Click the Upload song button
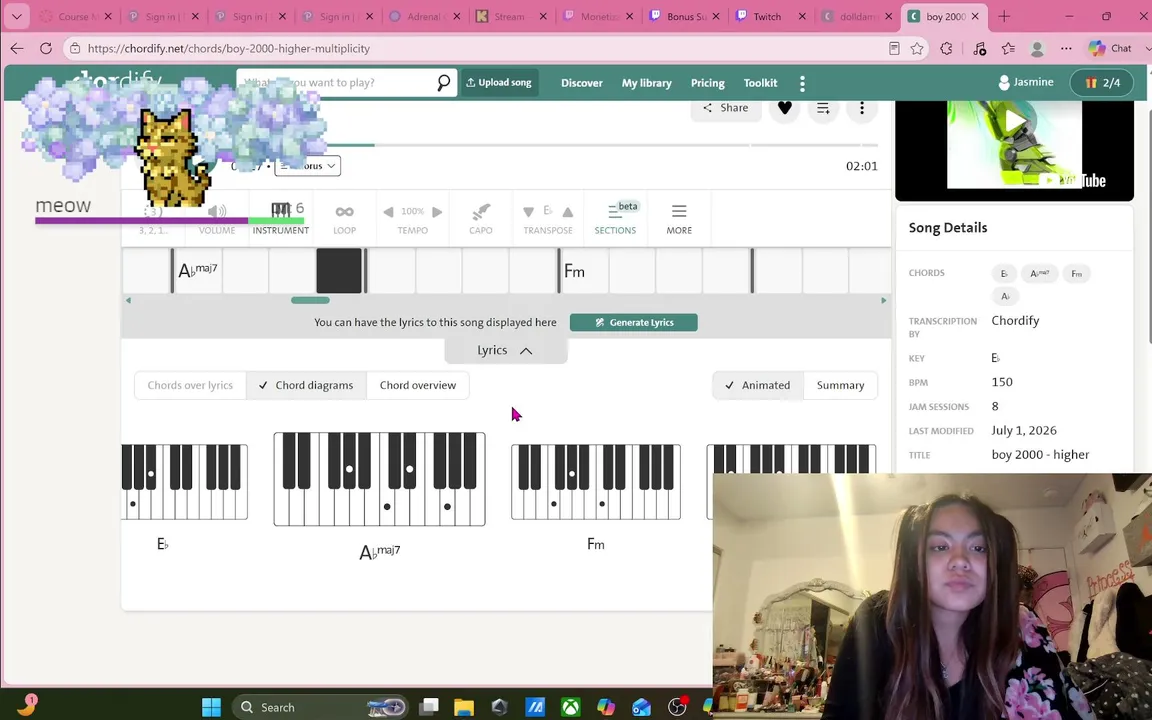Screen dimensions: 1152x720 pos(500,82)
